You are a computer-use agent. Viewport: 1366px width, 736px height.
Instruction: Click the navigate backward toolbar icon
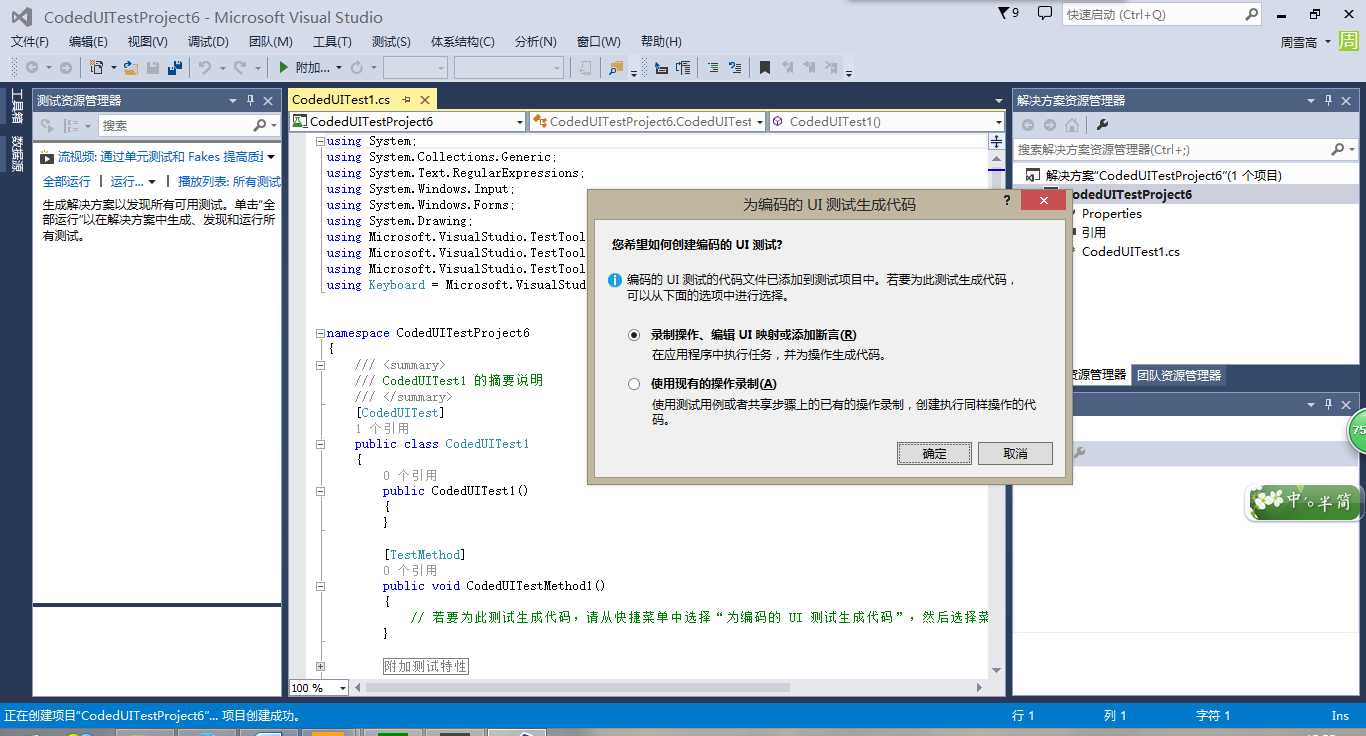(x=32, y=68)
